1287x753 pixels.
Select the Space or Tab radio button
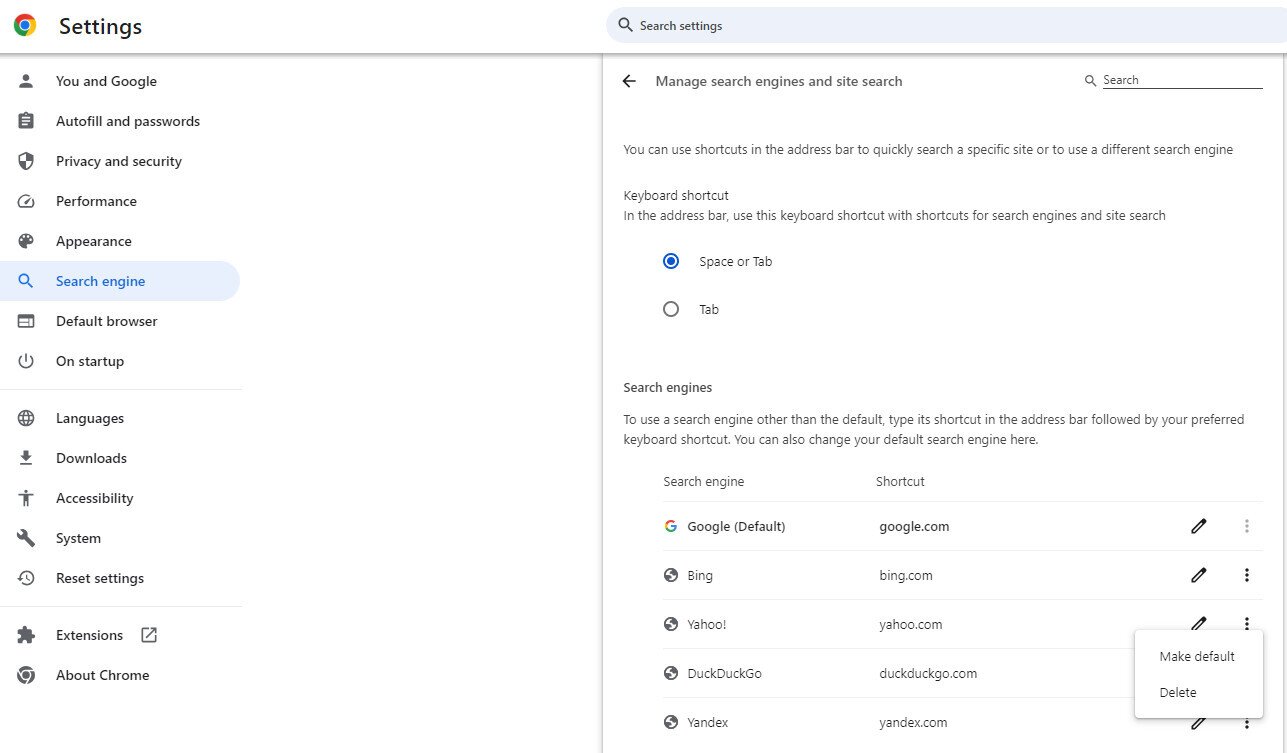click(671, 261)
